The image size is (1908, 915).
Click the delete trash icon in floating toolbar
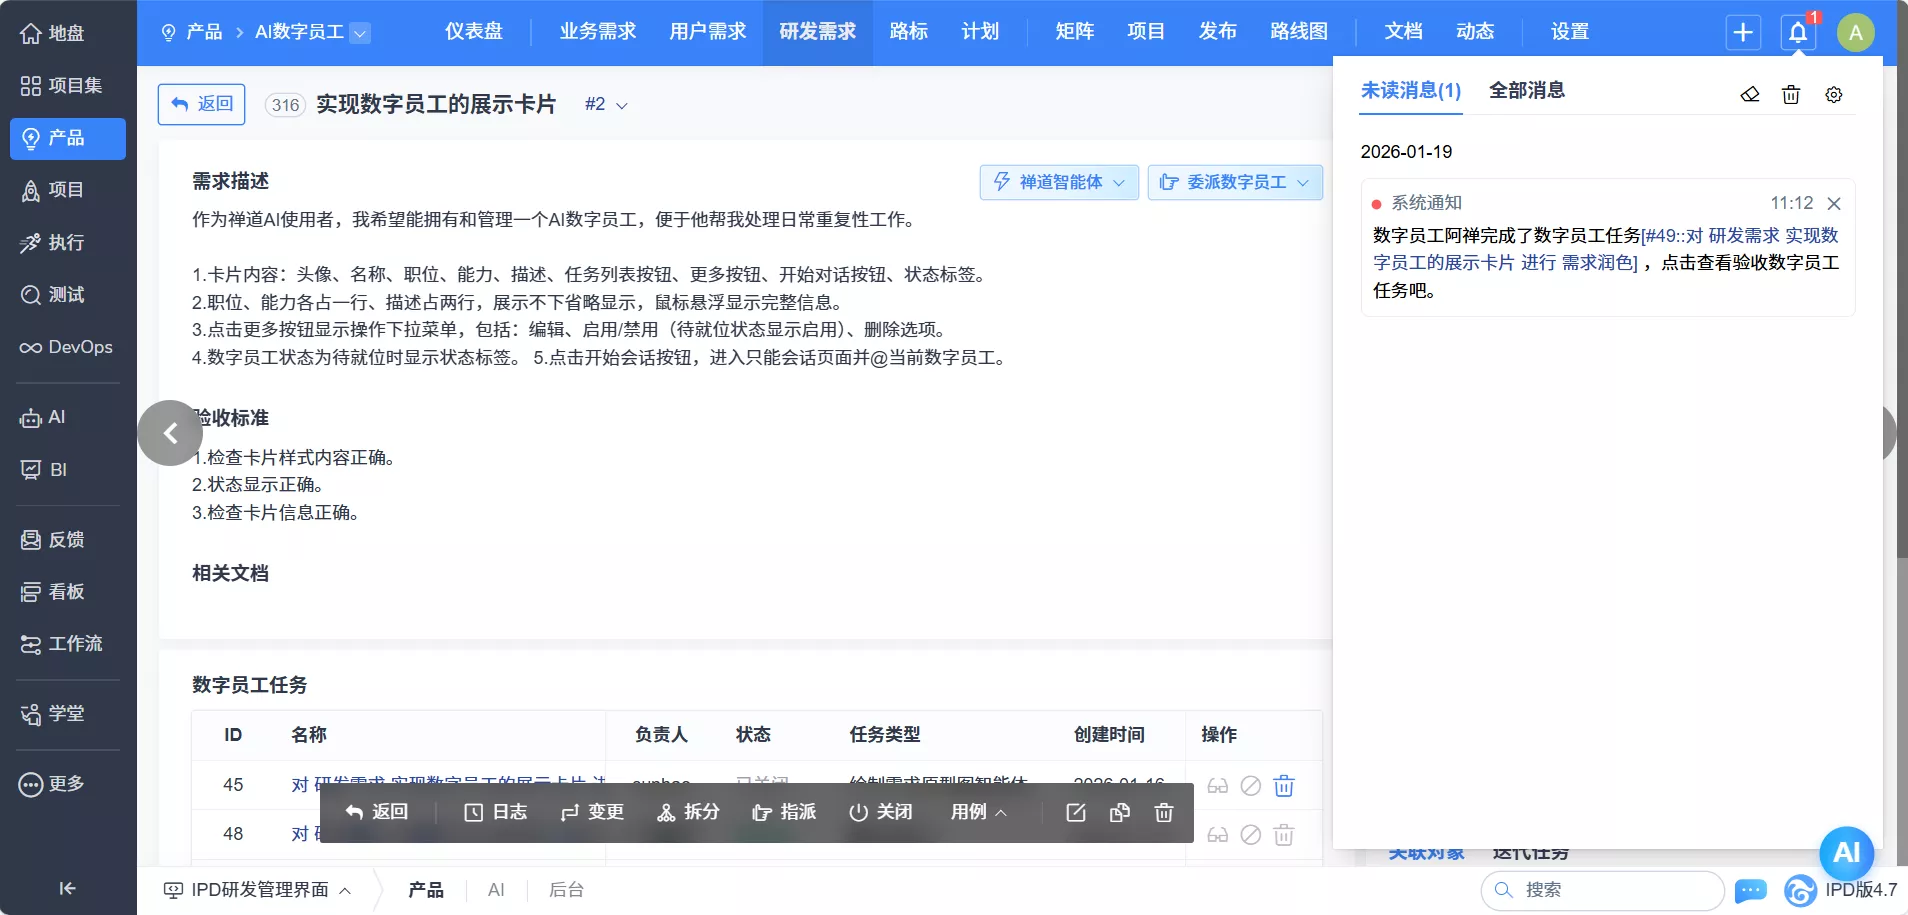point(1163,812)
